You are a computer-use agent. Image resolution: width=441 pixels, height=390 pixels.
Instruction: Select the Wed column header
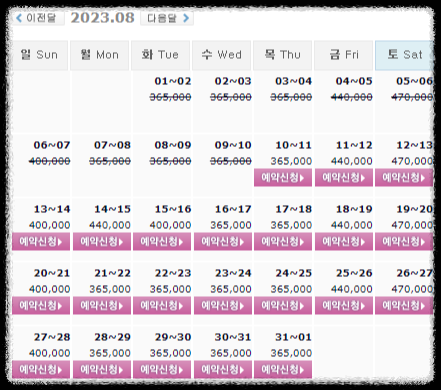(x=222, y=55)
